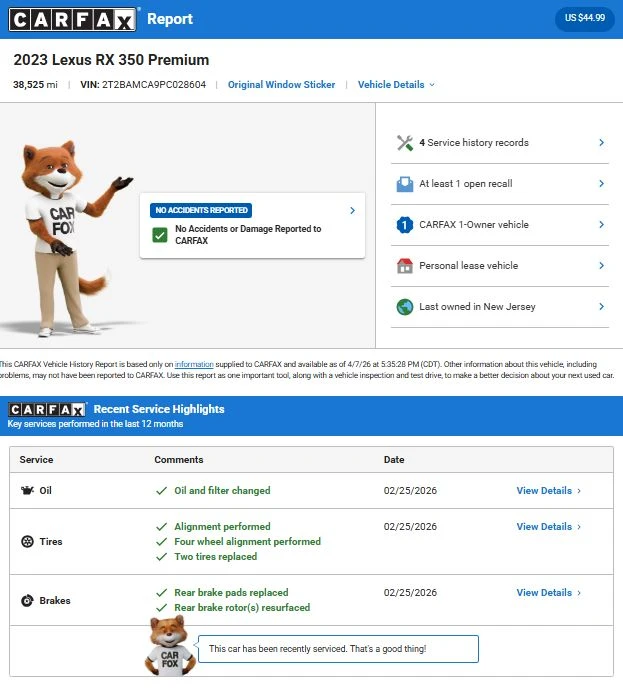Click the wrench service history icon
The width and height of the screenshot is (623, 692).
[x=405, y=143]
